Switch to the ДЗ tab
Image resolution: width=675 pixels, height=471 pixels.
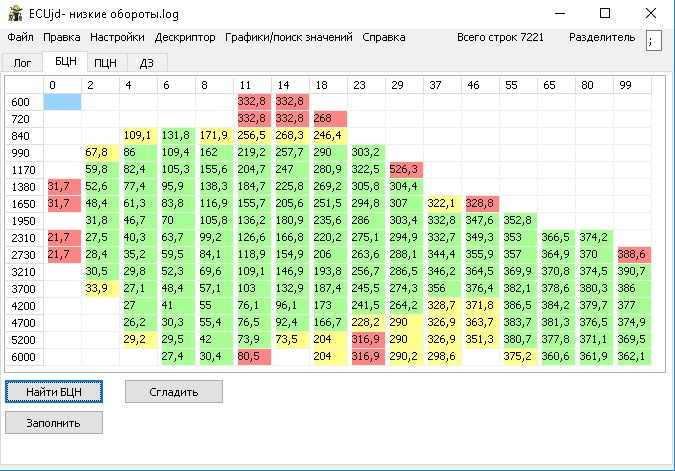(x=147, y=63)
